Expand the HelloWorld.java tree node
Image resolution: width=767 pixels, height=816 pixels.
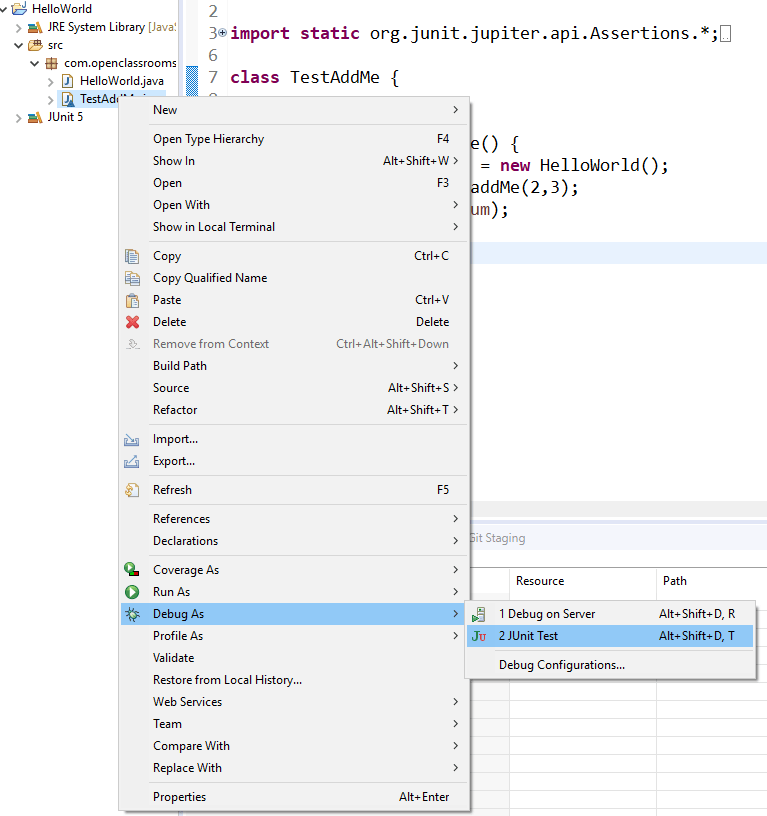pos(50,82)
